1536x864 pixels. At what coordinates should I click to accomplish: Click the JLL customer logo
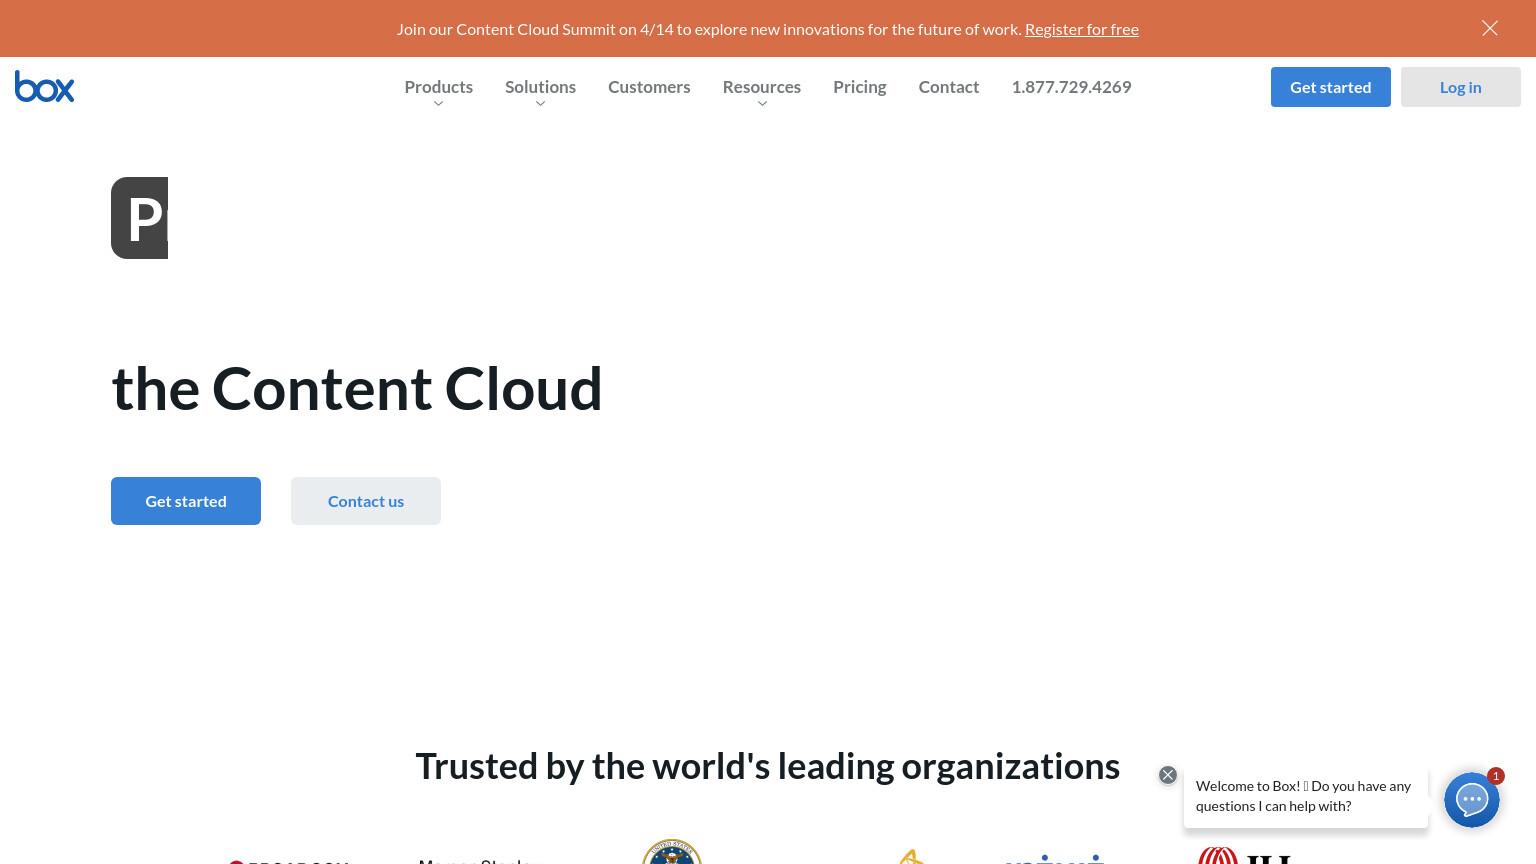pyautogui.click(x=1245, y=856)
